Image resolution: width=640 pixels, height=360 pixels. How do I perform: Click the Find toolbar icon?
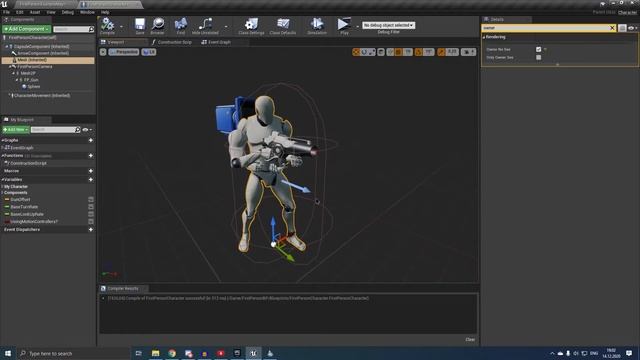pos(180,25)
